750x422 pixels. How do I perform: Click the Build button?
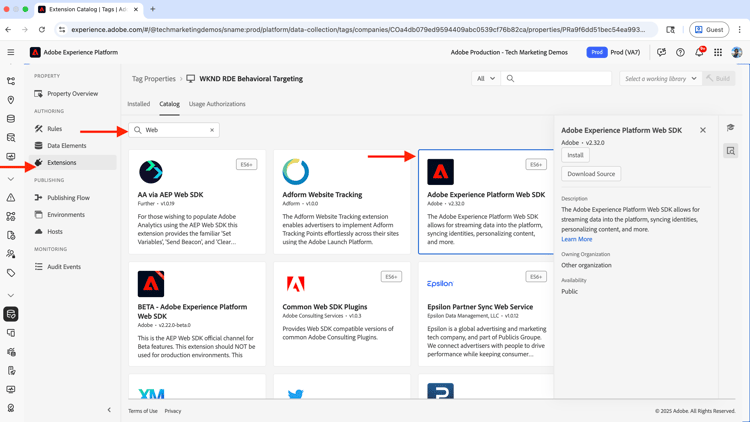coord(718,78)
